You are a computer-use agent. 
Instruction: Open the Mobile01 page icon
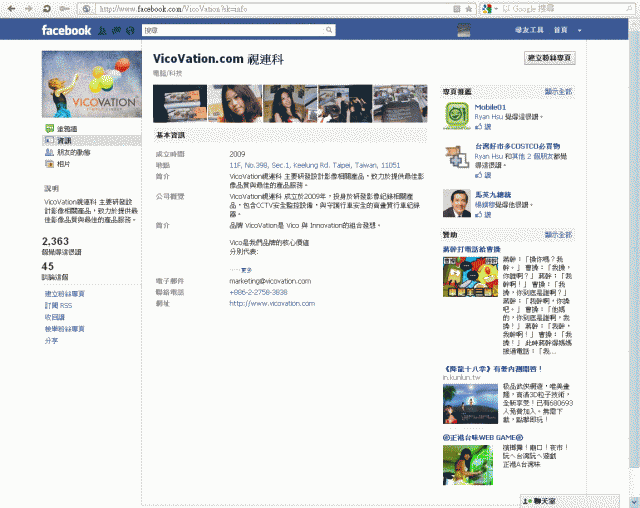[x=457, y=115]
